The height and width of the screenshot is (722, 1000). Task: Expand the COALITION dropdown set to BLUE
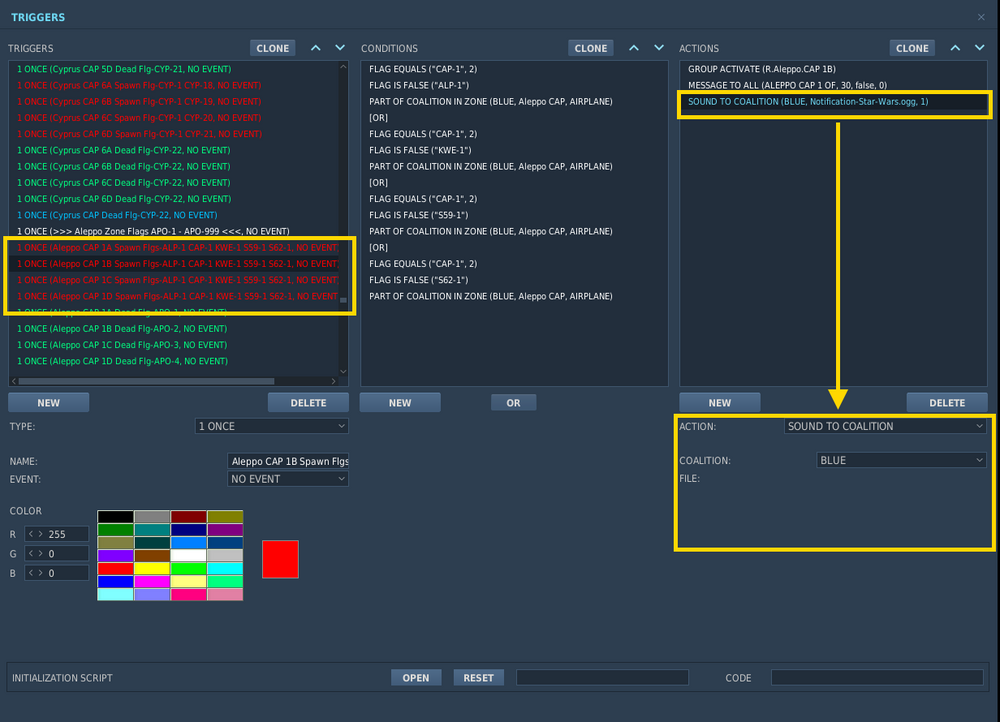coord(902,460)
